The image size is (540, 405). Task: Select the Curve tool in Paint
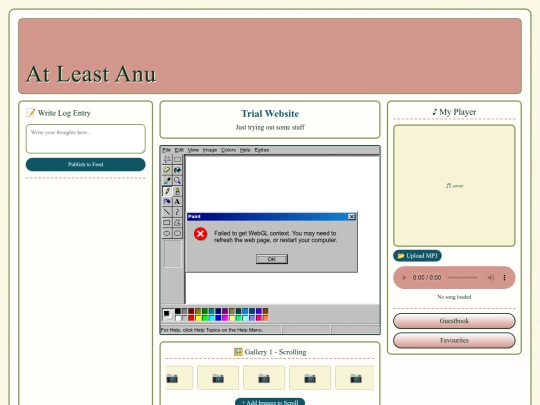(x=177, y=212)
